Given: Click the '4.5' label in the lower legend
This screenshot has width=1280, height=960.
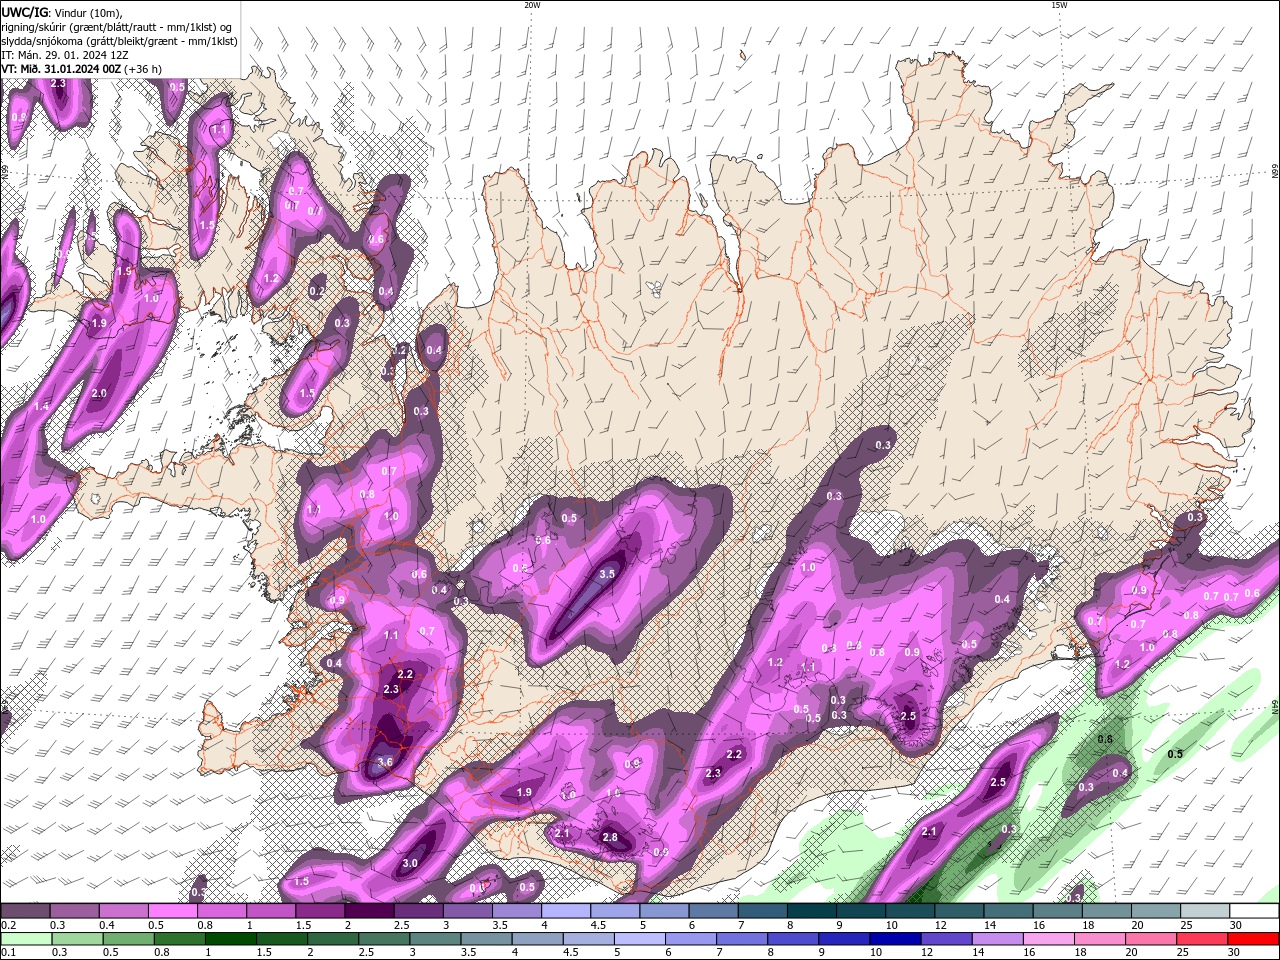Looking at the screenshot, I should 570,953.
